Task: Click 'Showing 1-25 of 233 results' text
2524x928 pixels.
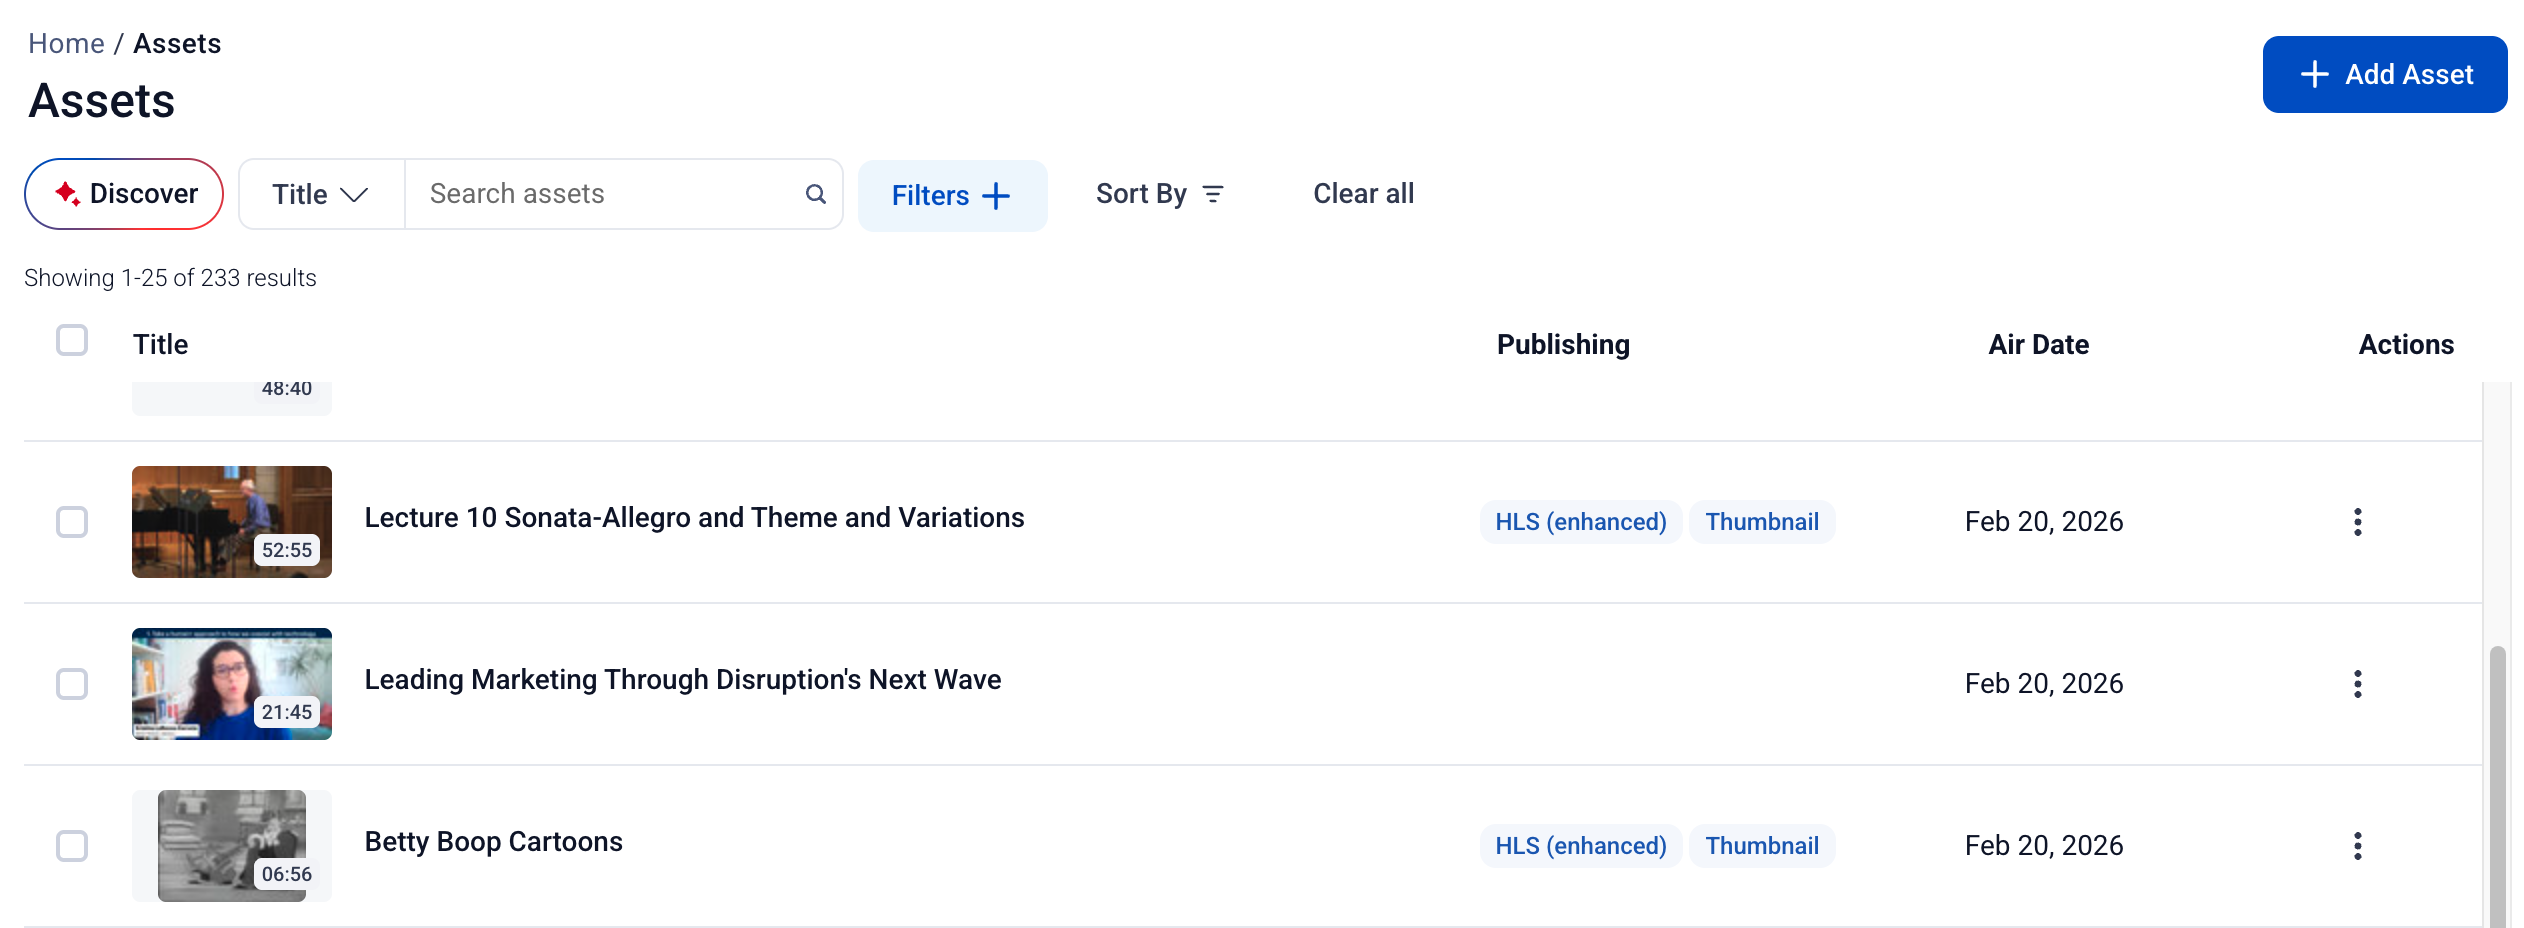Action: (x=170, y=278)
